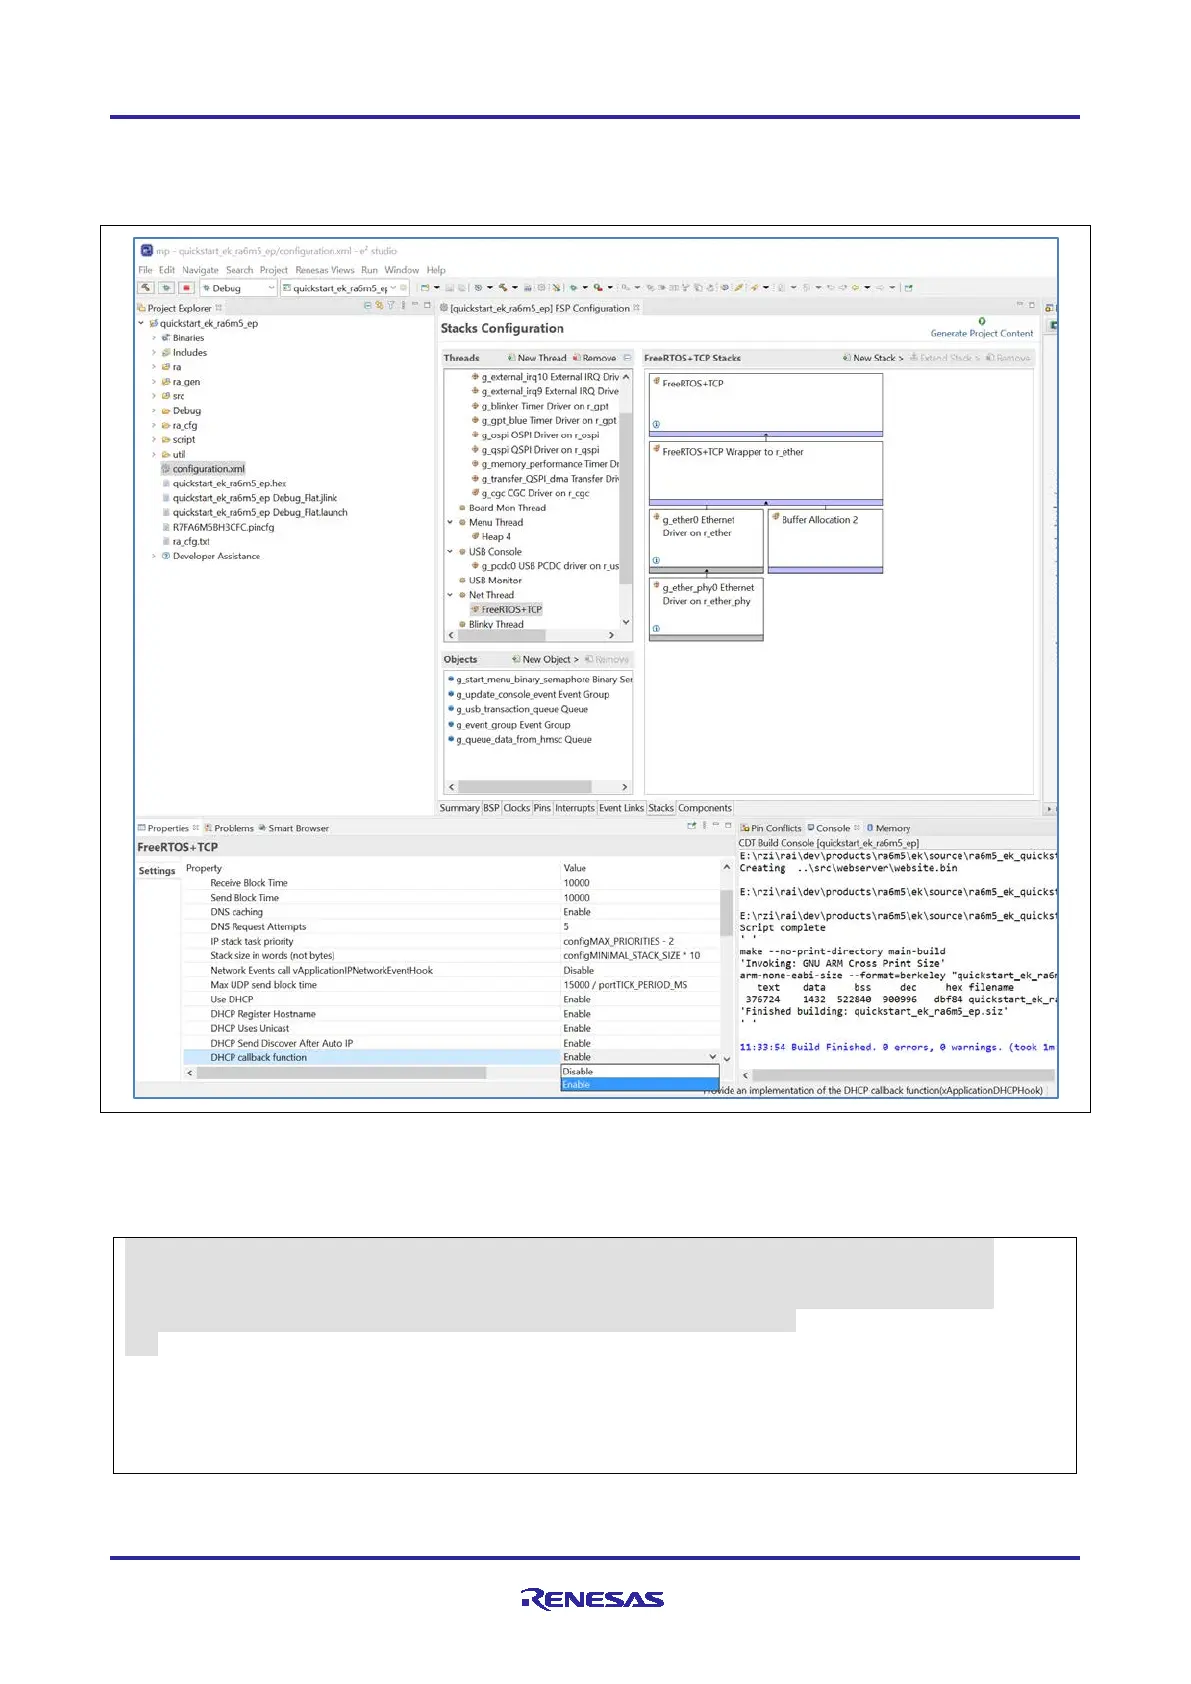Collapse the USB Console node

tap(450, 552)
